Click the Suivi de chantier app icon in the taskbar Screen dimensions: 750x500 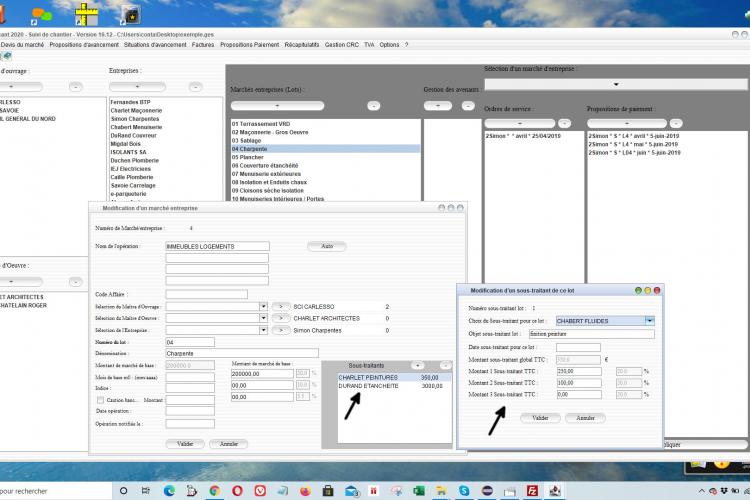555,491
